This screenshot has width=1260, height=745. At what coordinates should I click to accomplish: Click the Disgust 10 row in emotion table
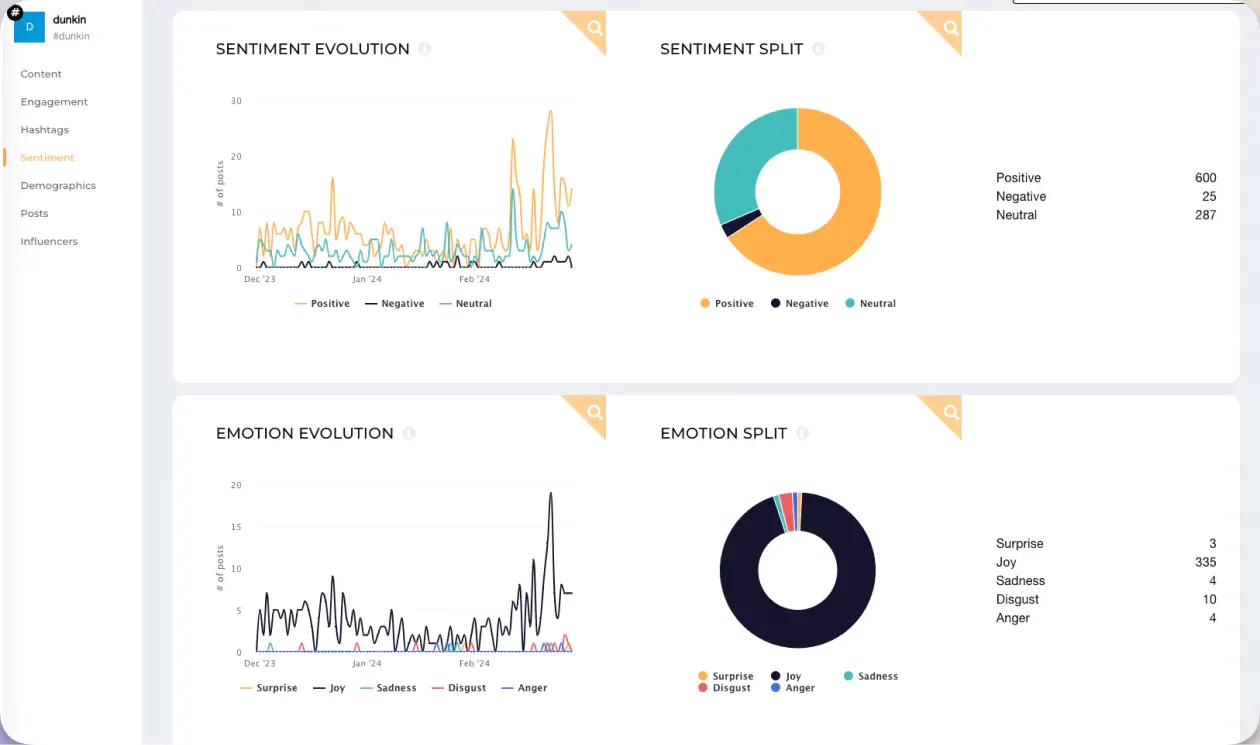[x=1106, y=600]
